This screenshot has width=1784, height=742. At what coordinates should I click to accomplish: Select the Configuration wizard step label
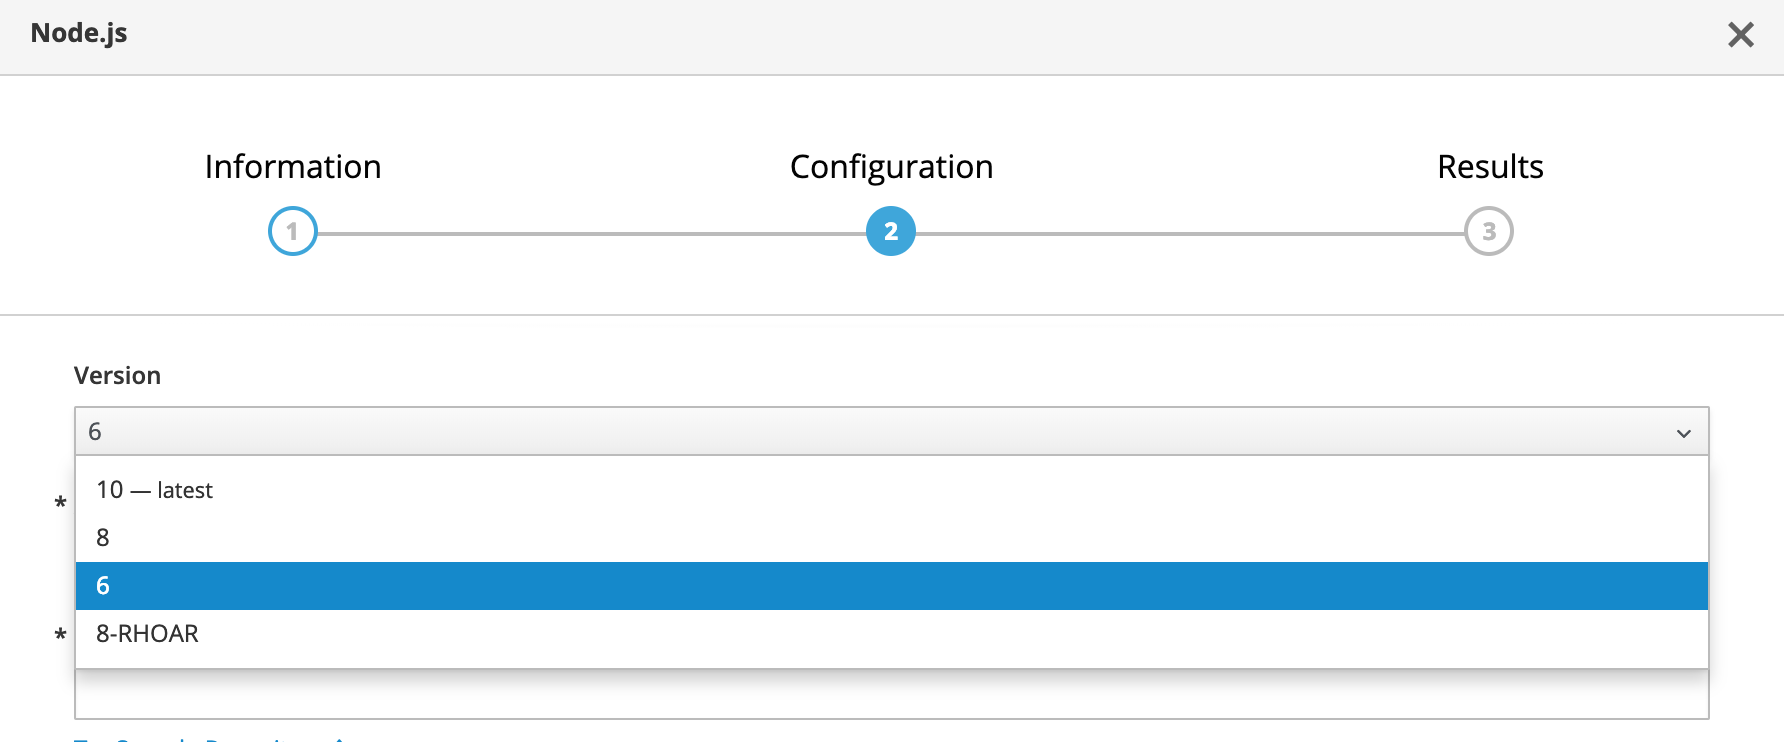coord(891,167)
